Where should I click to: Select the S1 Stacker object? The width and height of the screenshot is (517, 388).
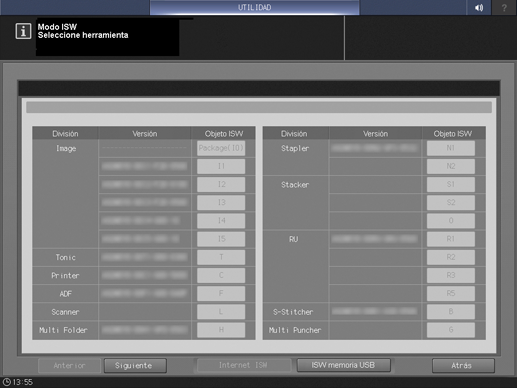(451, 184)
